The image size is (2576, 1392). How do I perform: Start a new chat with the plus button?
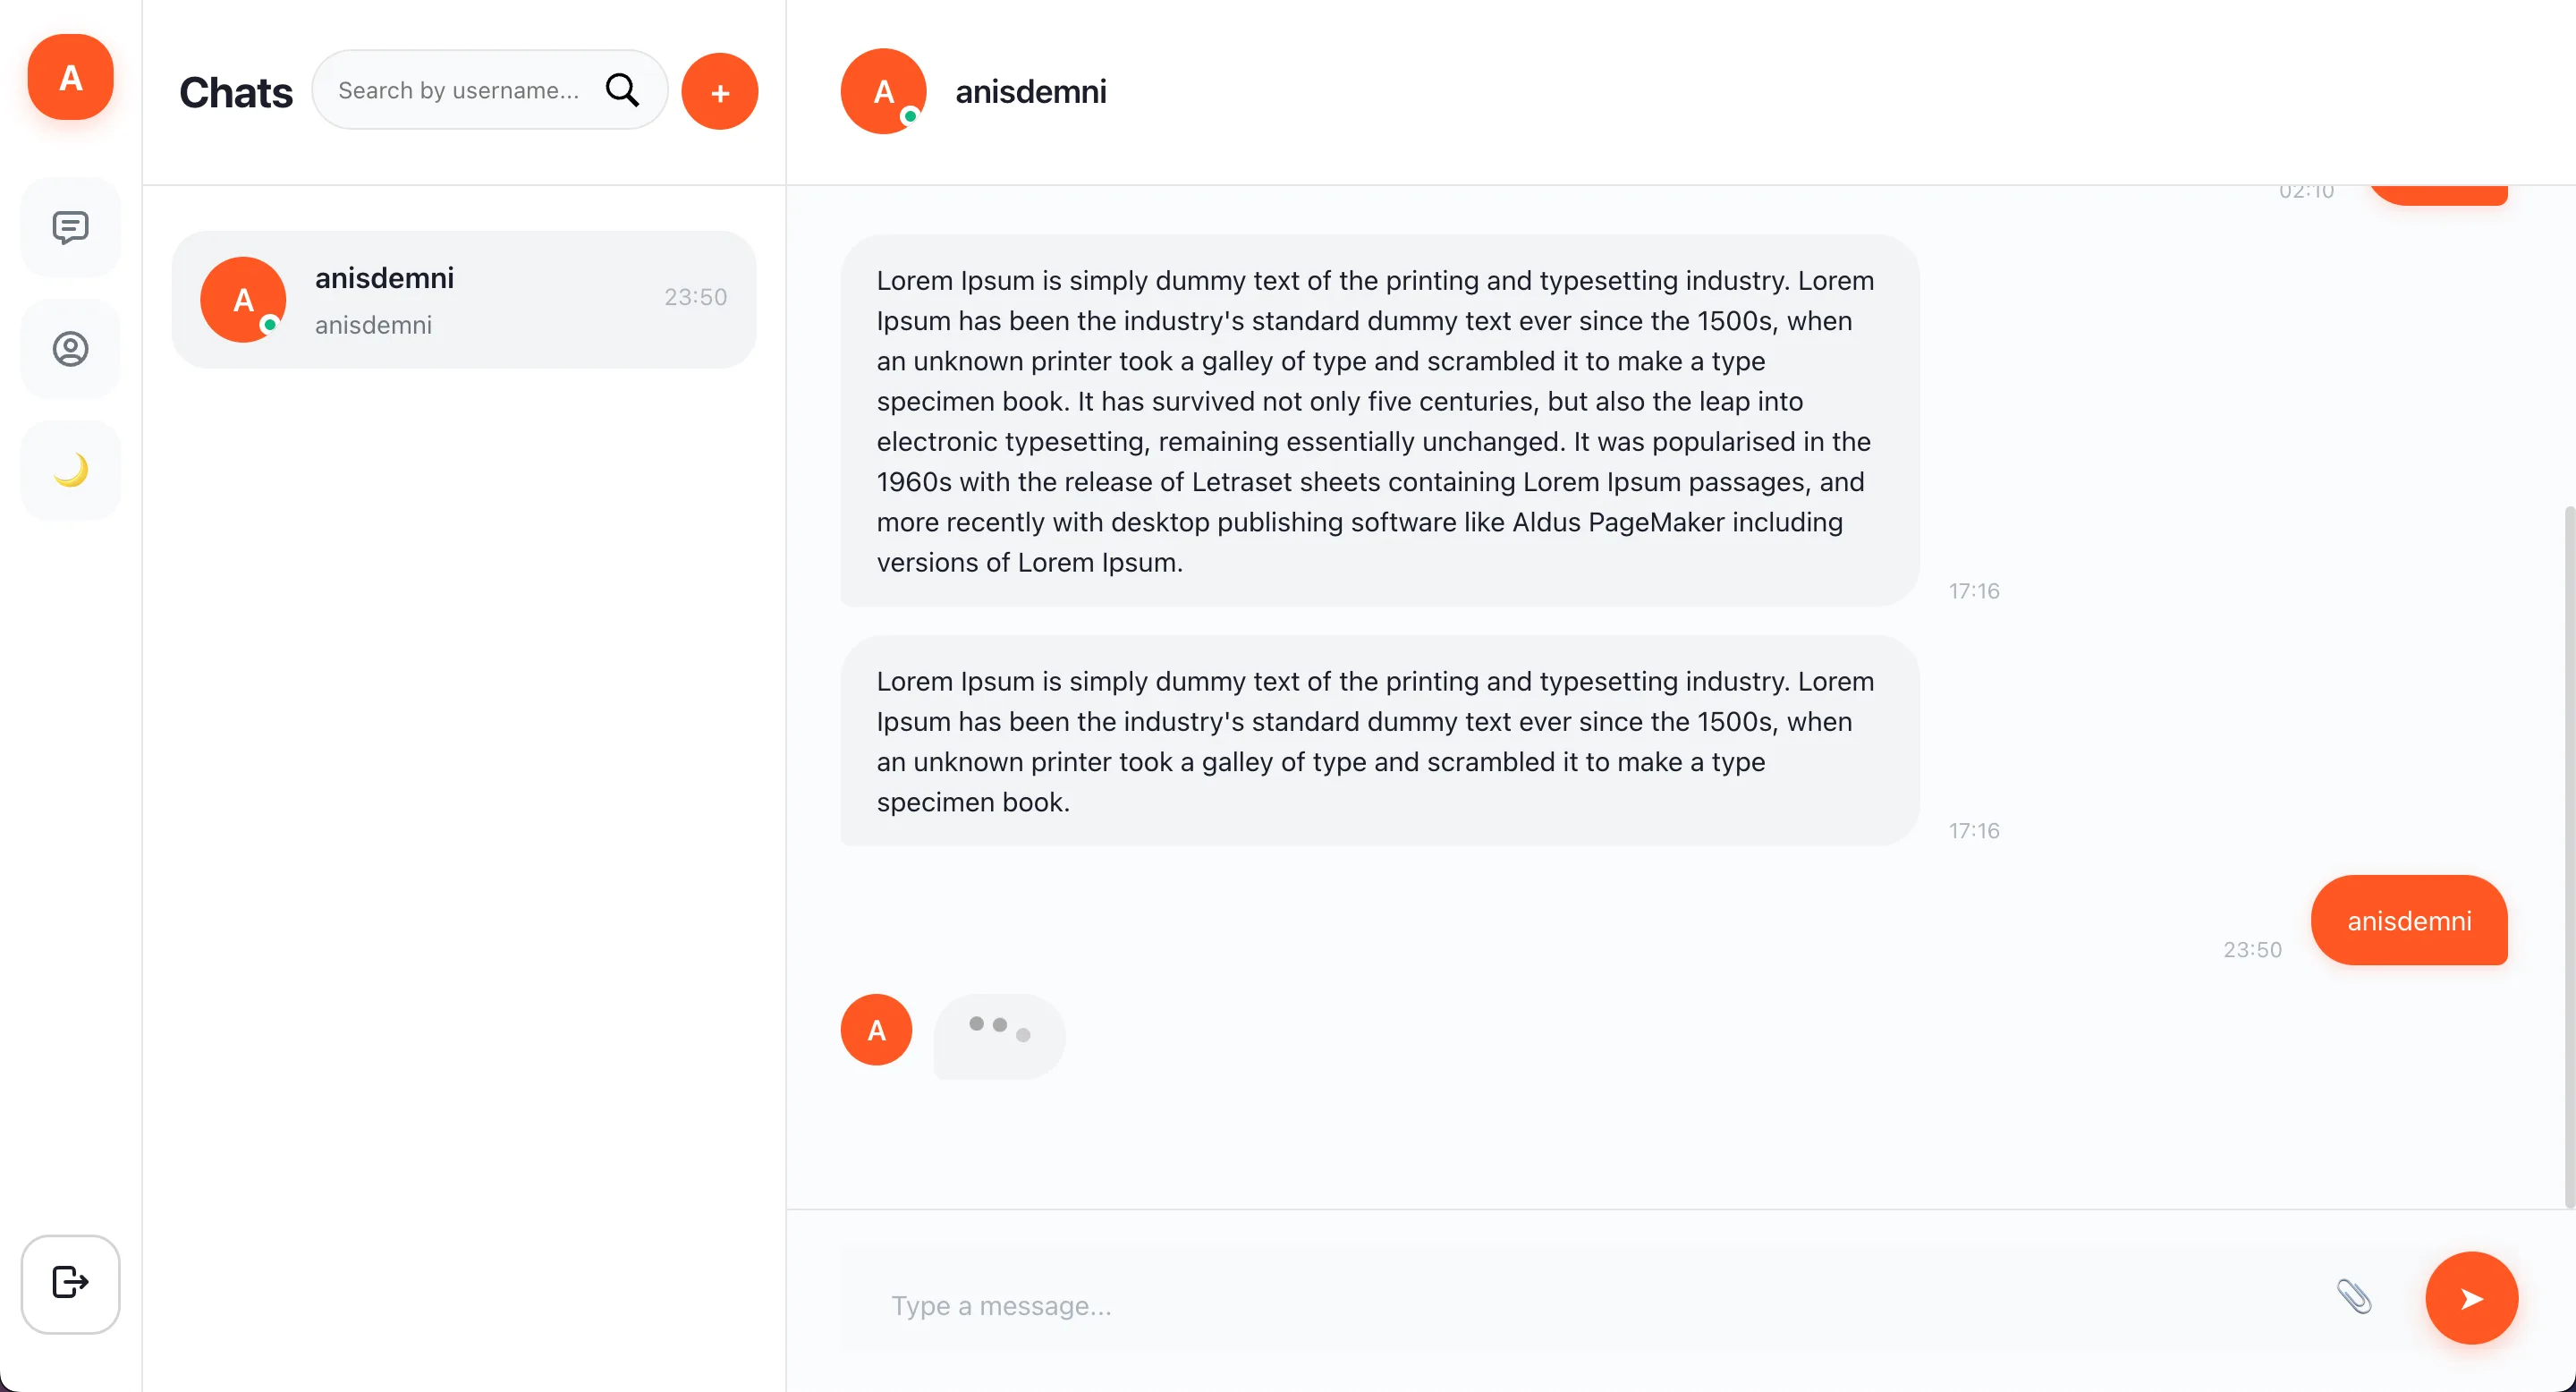[x=719, y=92]
